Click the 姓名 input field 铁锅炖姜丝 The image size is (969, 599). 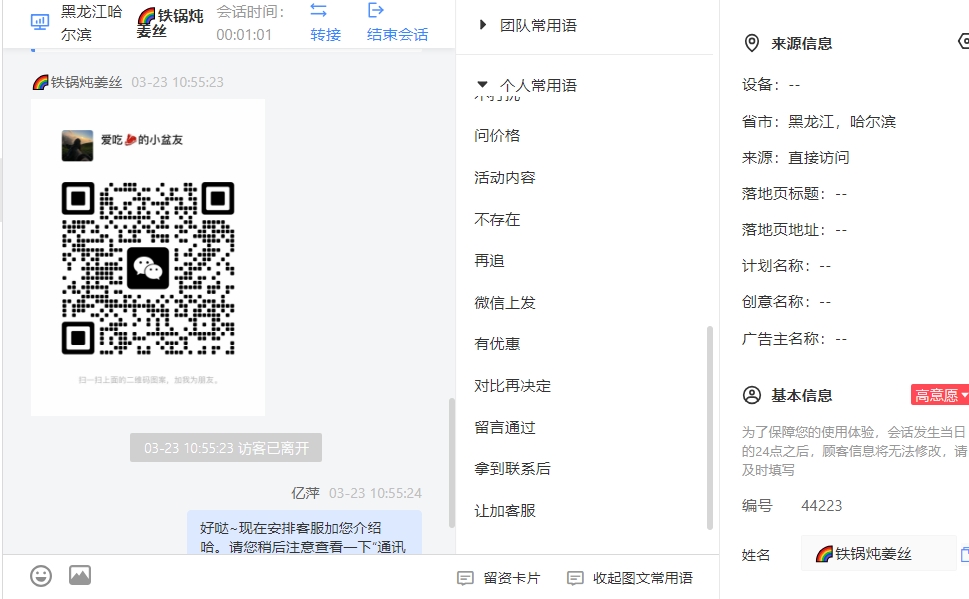point(878,553)
